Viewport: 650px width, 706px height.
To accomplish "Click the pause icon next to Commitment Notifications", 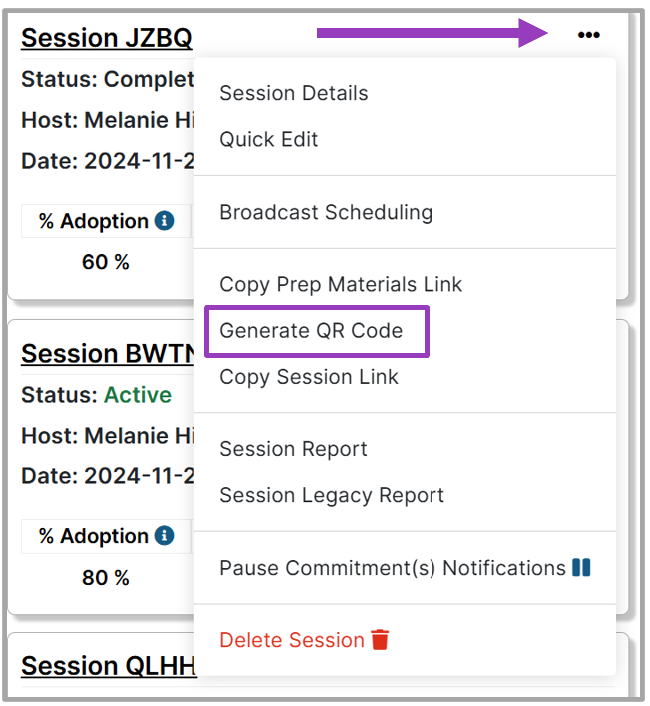I will (581, 567).
